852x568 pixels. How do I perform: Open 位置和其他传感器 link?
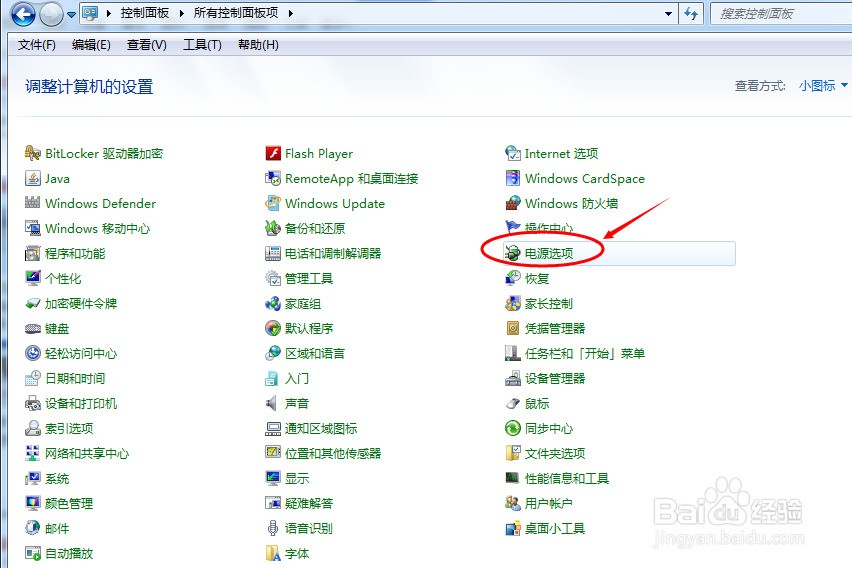pyautogui.click(x=333, y=453)
